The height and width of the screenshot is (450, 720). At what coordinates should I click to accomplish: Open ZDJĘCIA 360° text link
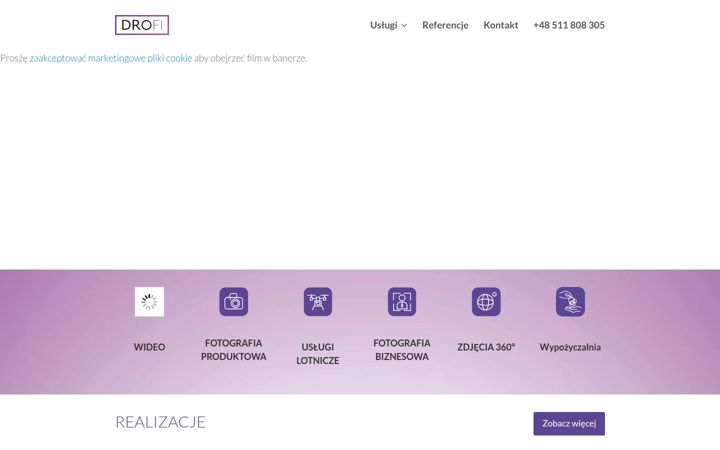coord(486,347)
